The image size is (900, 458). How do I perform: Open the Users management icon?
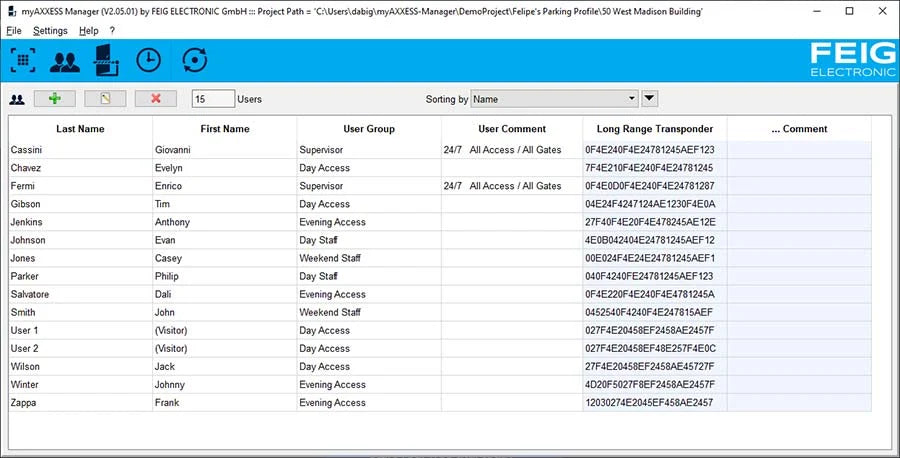click(x=65, y=60)
